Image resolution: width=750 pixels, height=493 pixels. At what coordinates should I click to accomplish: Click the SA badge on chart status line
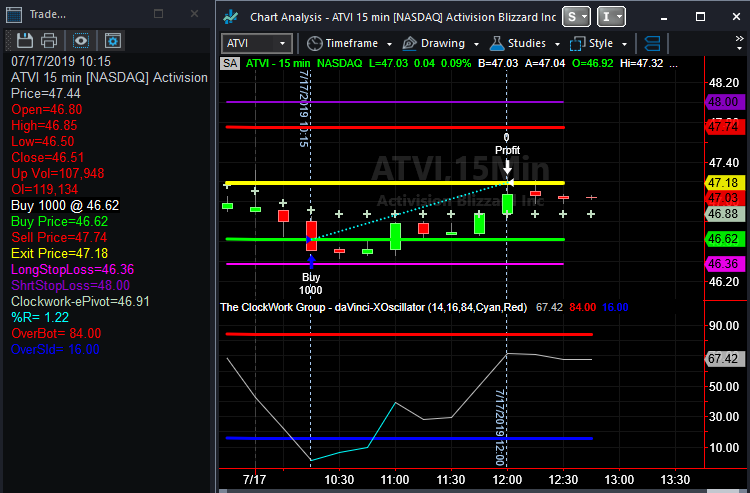pyautogui.click(x=230, y=63)
